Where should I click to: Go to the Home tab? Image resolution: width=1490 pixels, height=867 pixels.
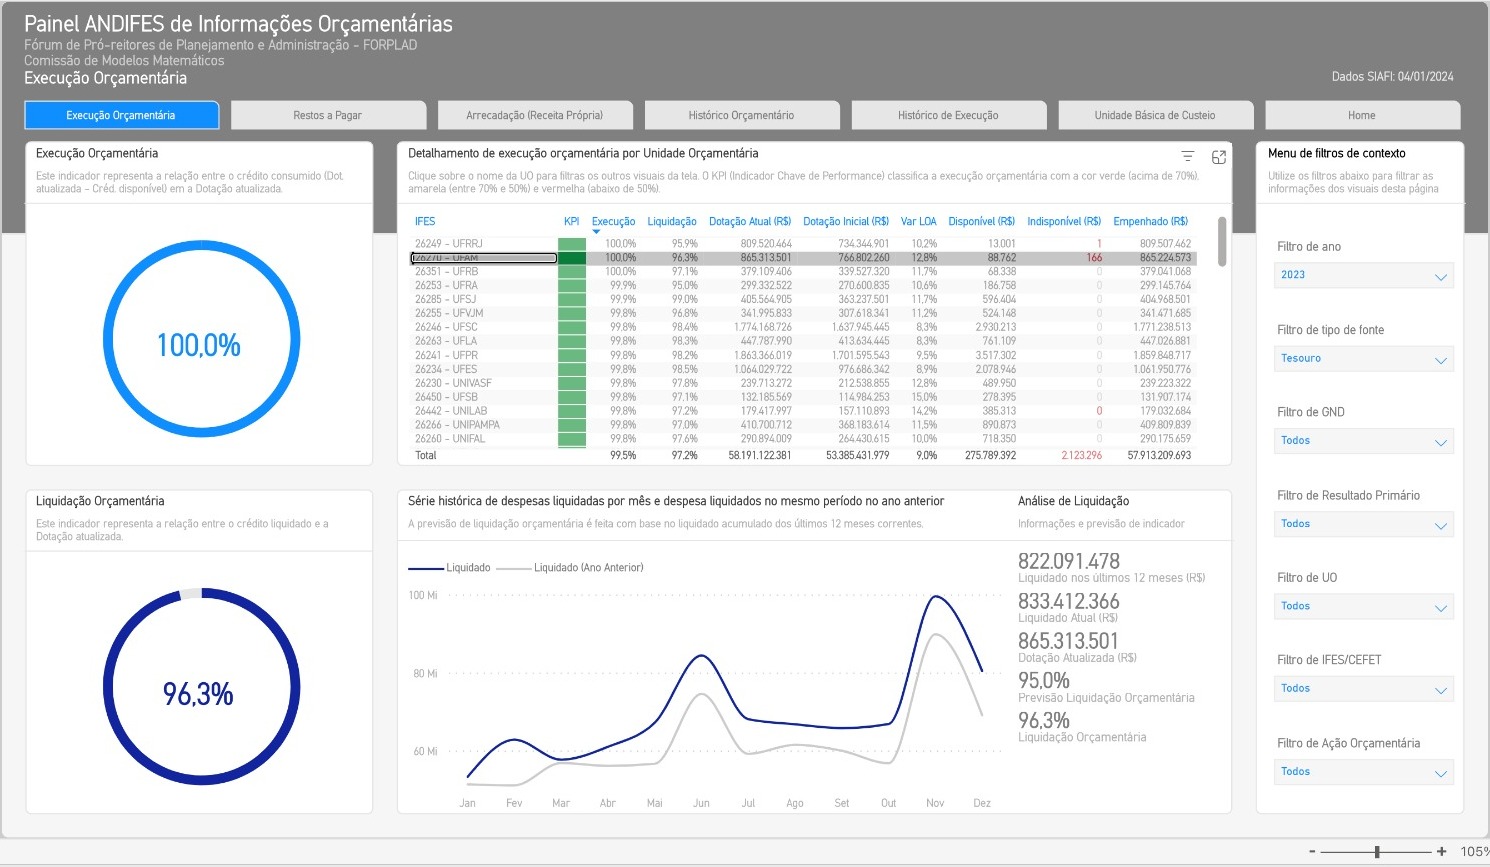pos(1362,115)
